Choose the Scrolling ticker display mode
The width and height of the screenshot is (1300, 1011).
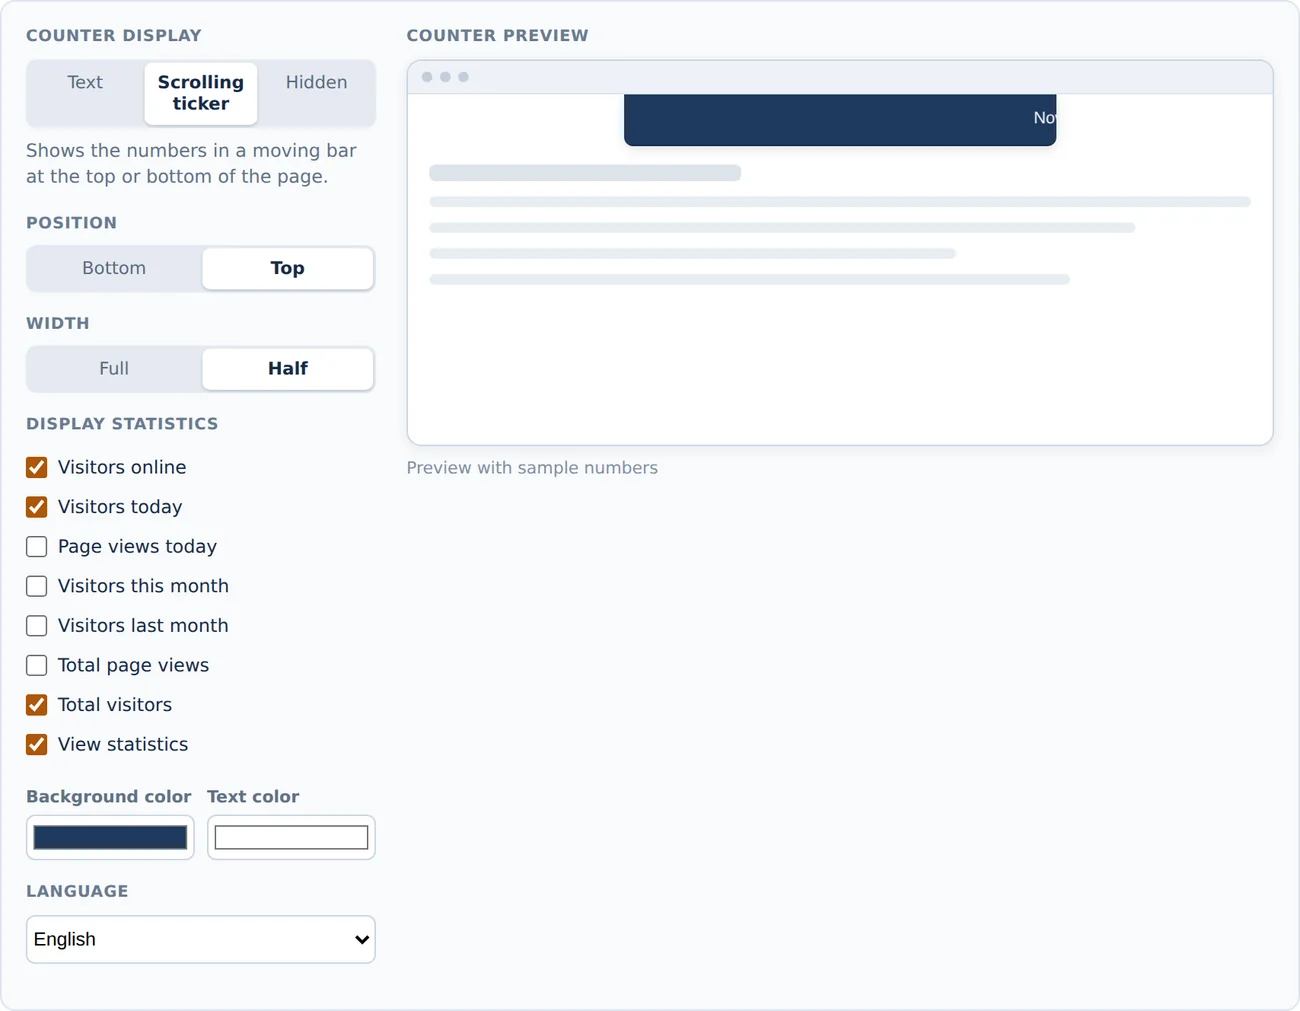coord(201,93)
